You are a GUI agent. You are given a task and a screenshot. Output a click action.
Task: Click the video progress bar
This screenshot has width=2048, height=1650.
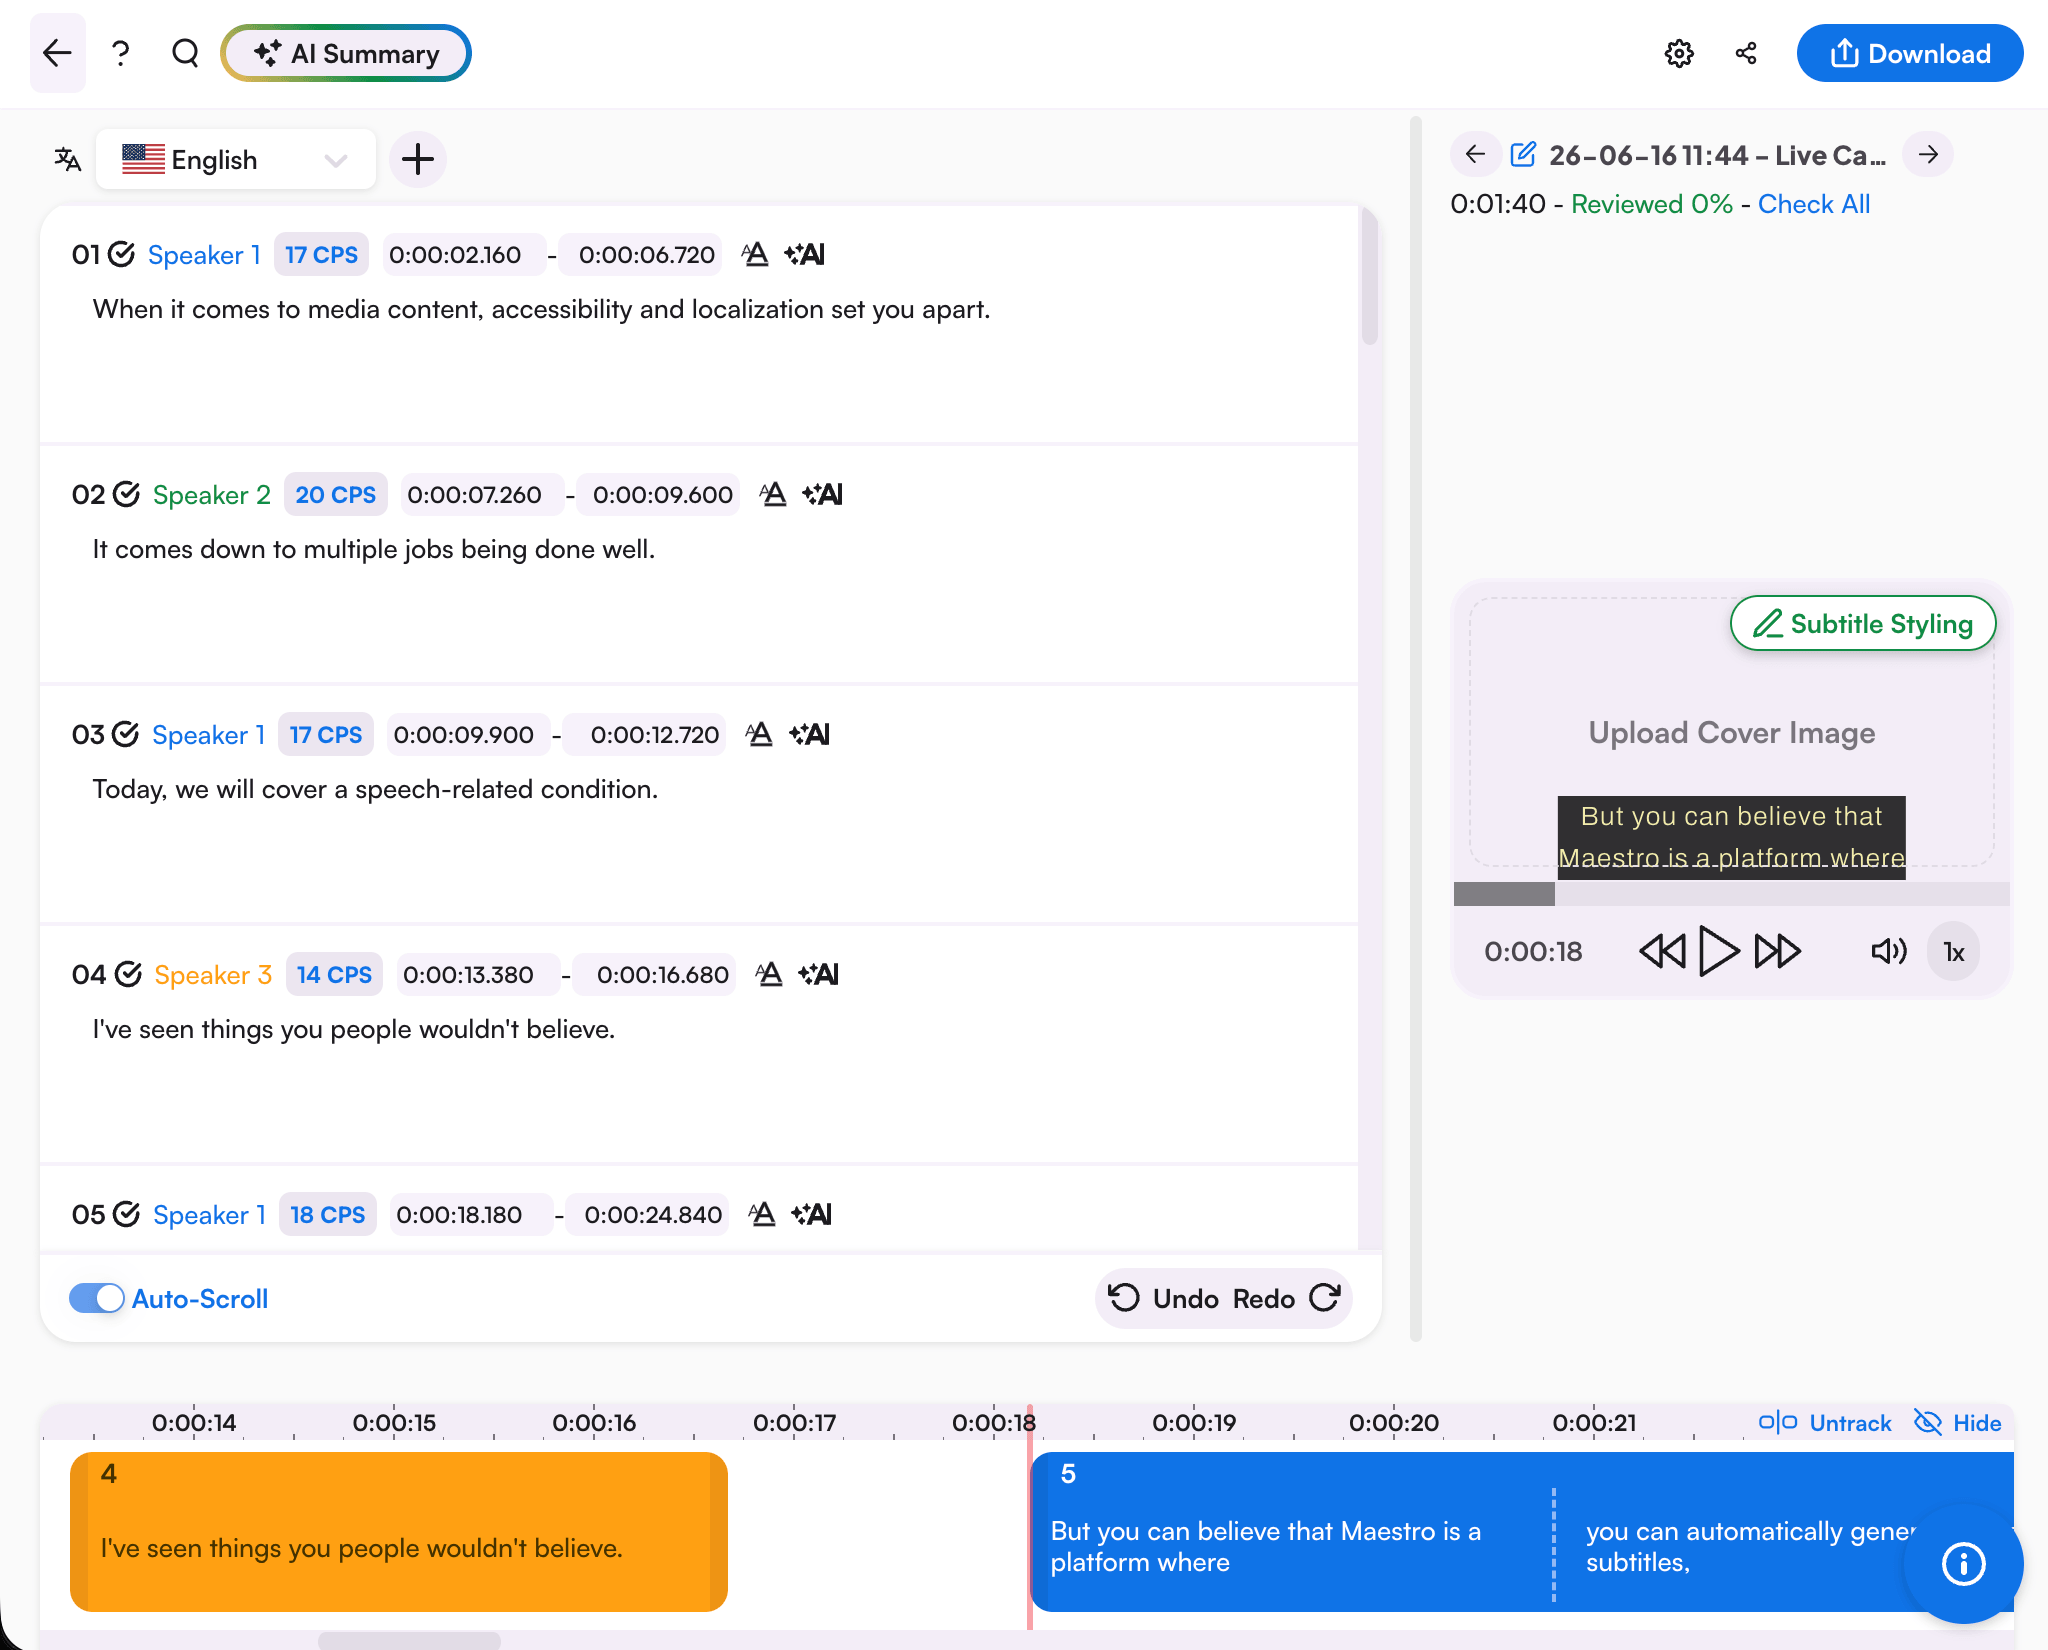[x=1731, y=893]
